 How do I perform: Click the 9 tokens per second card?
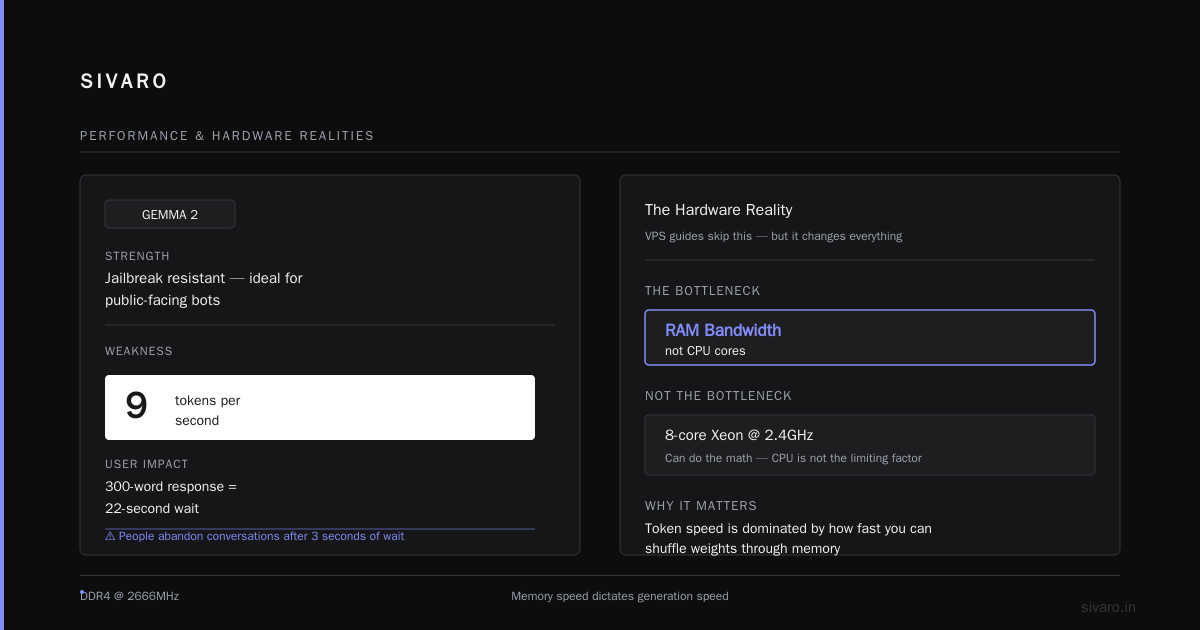[x=320, y=407]
